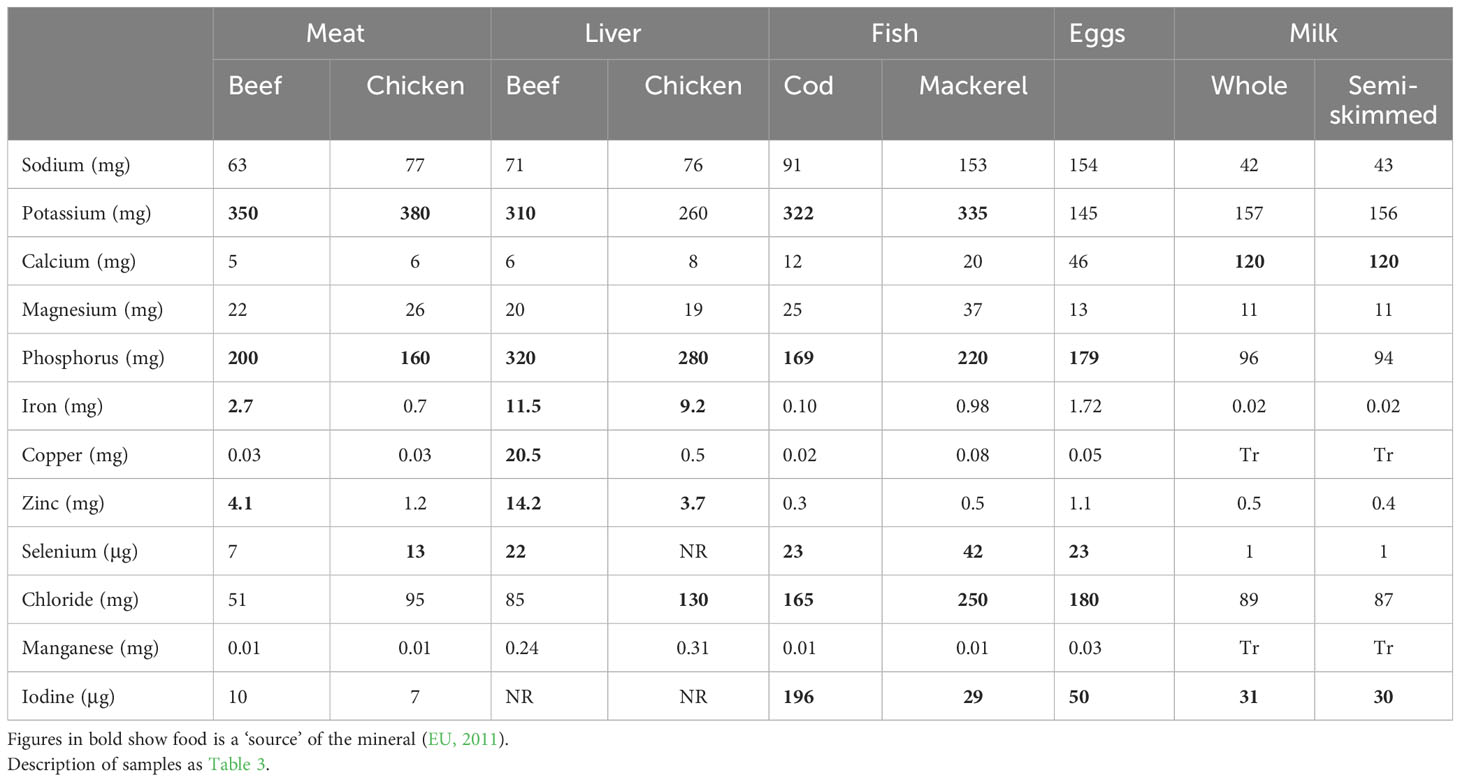Click the Fish column group header
The width and height of the screenshot is (1460, 782).
coord(894,32)
